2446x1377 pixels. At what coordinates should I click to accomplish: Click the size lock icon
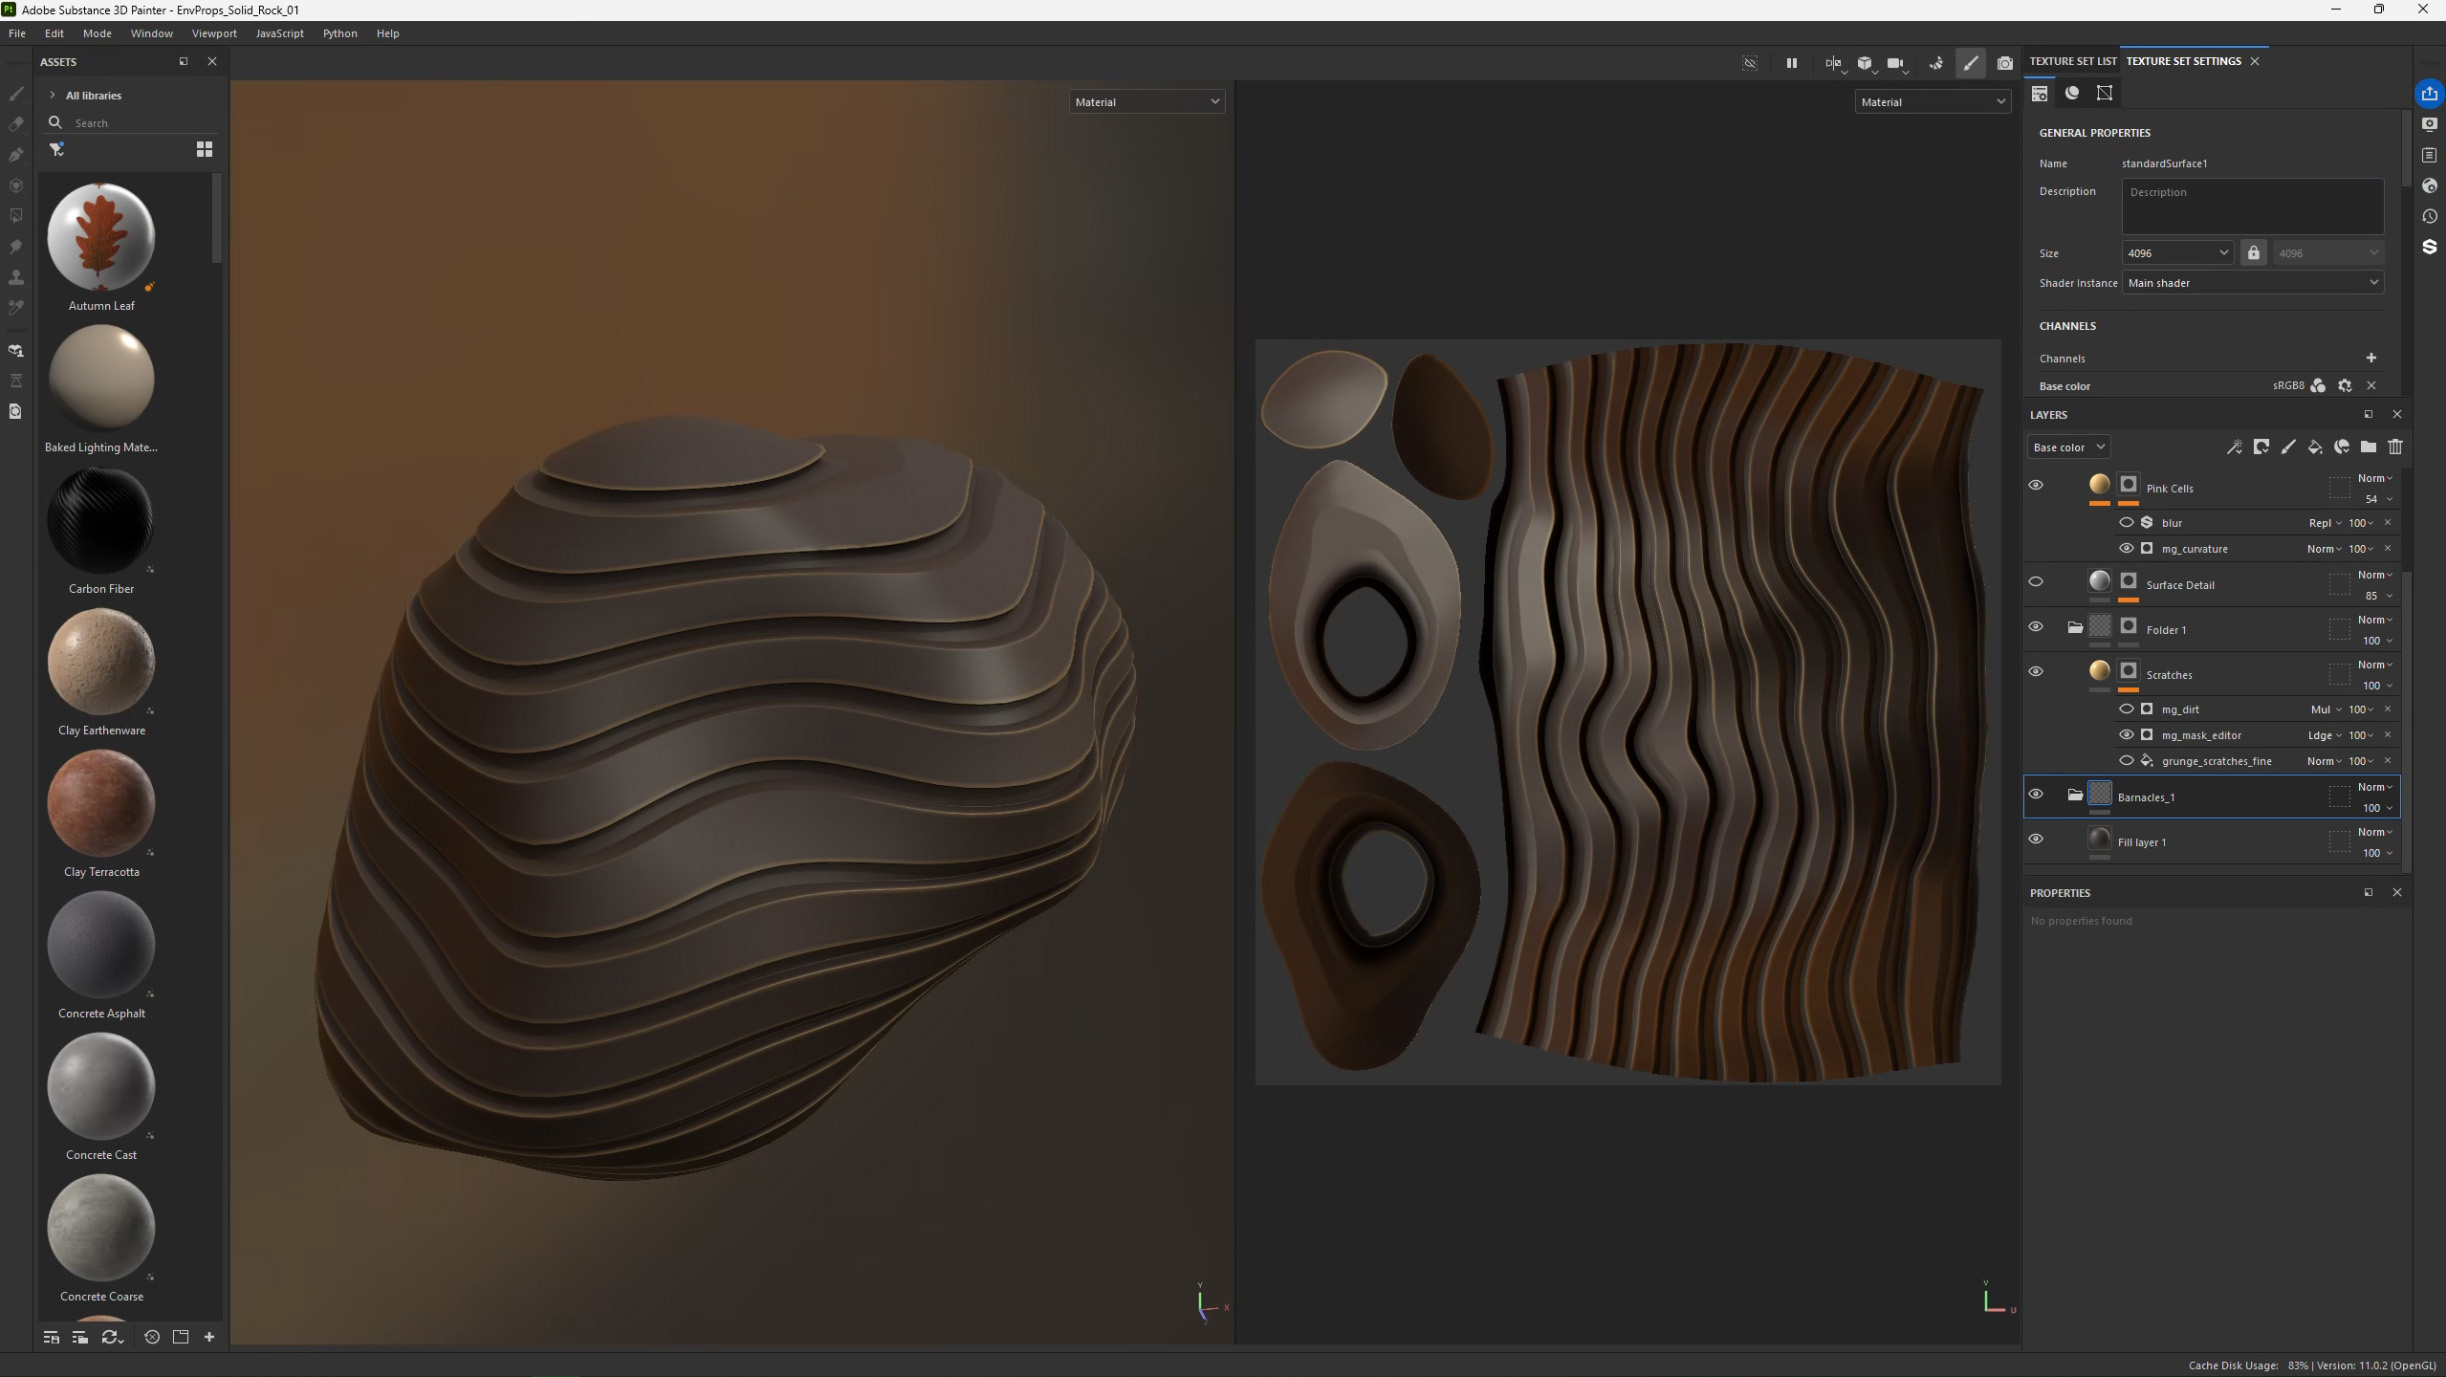click(2253, 253)
